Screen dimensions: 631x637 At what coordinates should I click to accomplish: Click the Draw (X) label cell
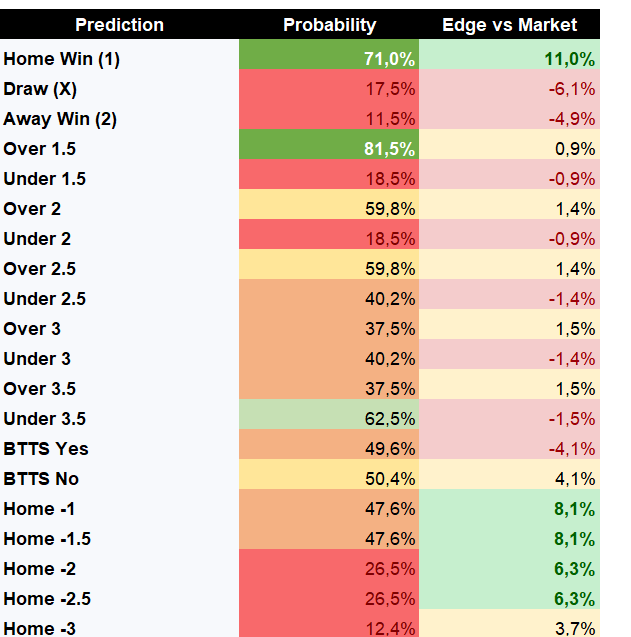119,89
